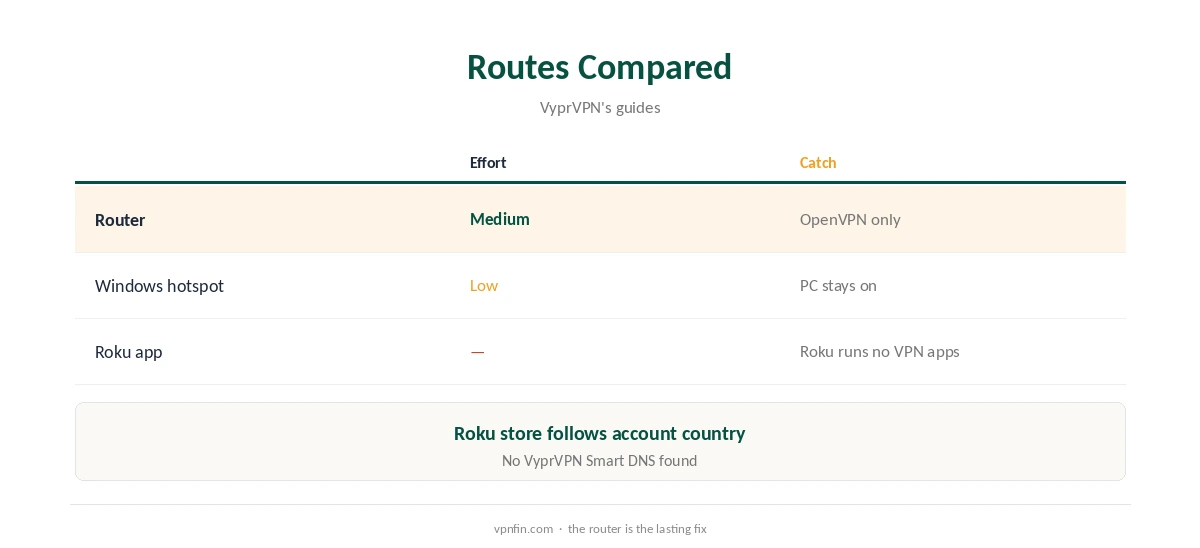
Task: Click the 'Routes Compared' heading
Action: tap(599, 67)
